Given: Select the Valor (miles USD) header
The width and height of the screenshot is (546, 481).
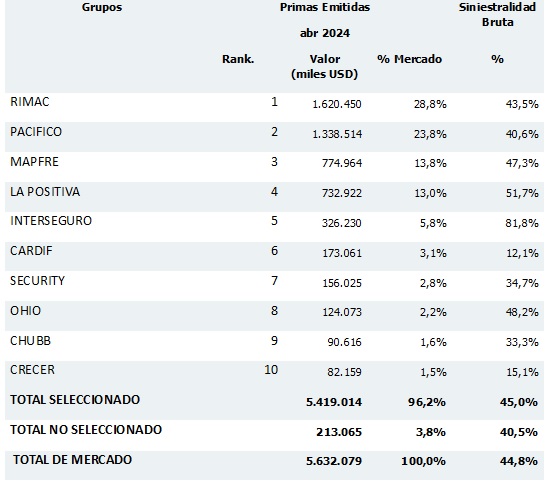Looking at the screenshot, I should tap(325, 67).
